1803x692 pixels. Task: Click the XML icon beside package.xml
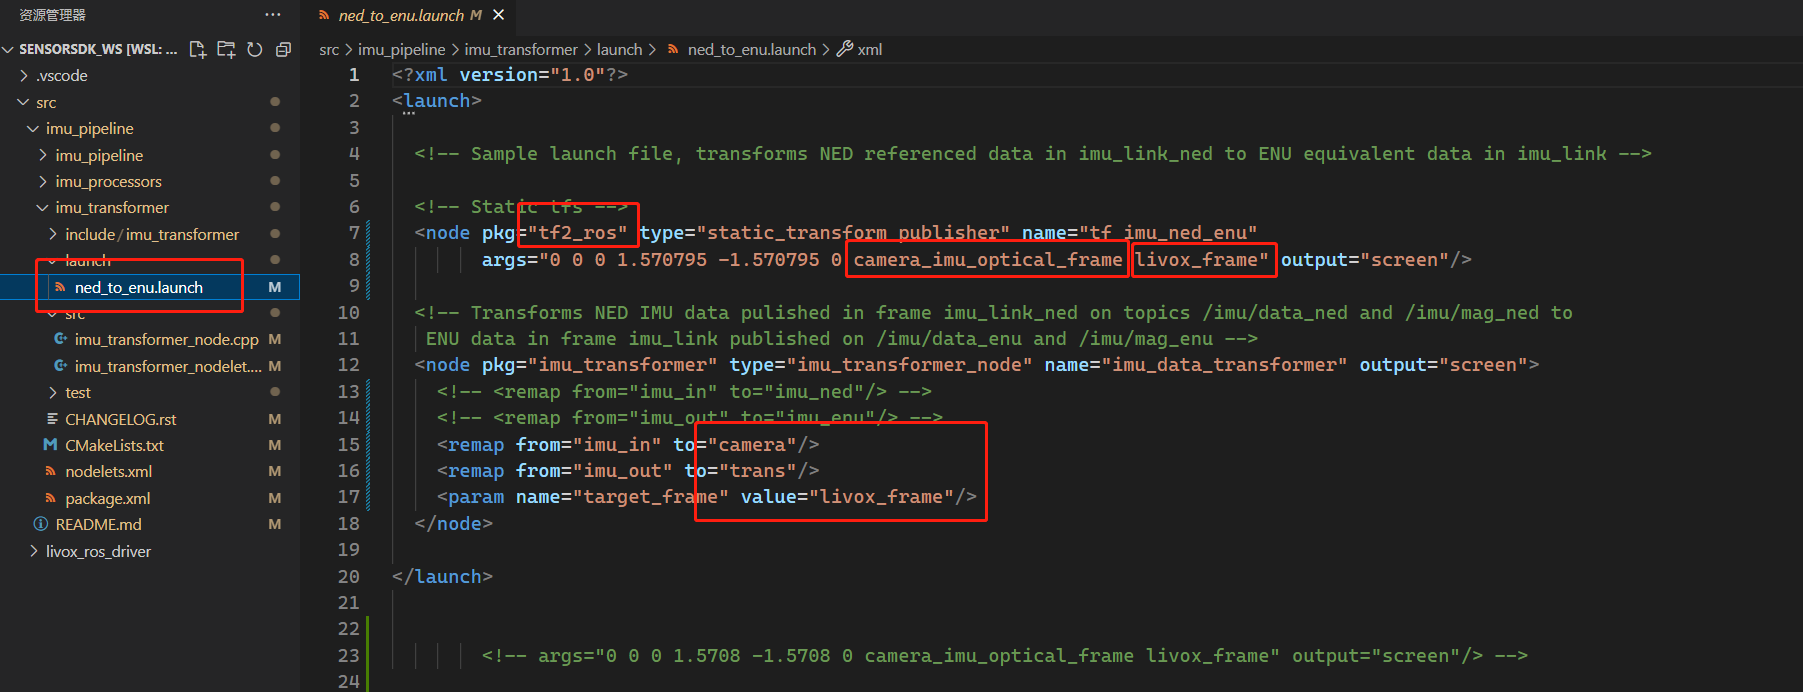click(50, 498)
